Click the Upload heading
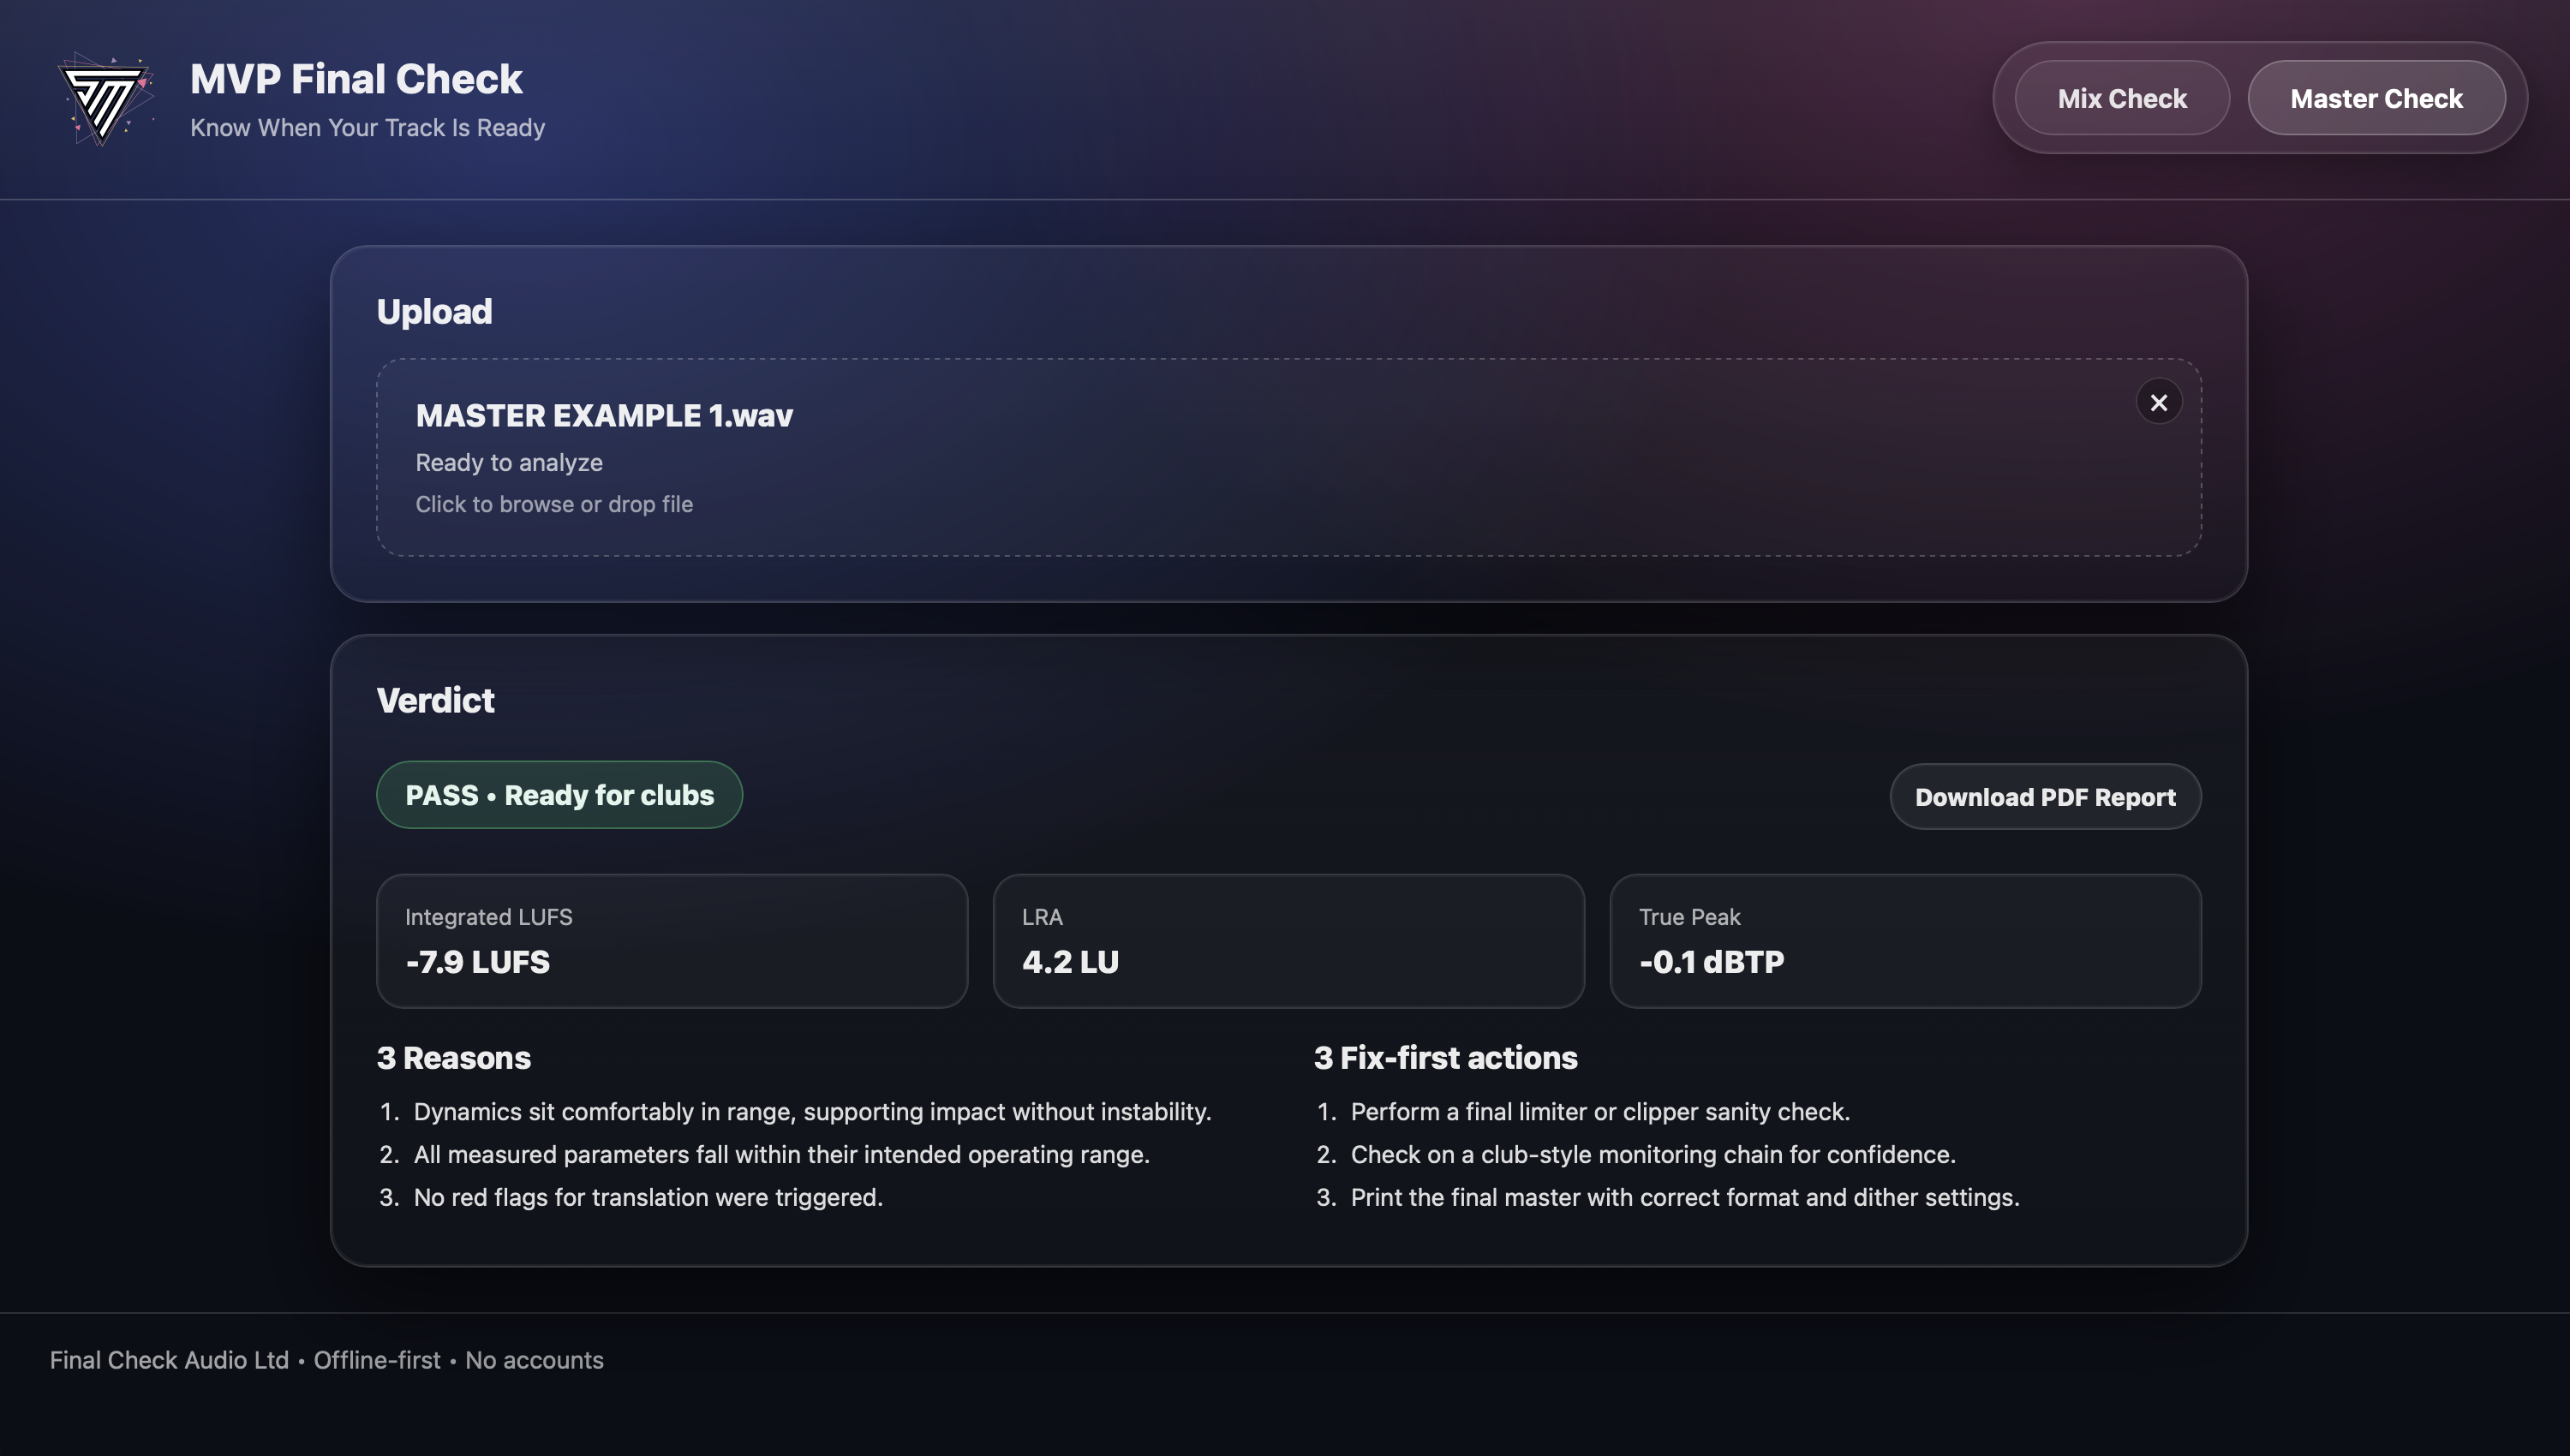 (x=434, y=312)
